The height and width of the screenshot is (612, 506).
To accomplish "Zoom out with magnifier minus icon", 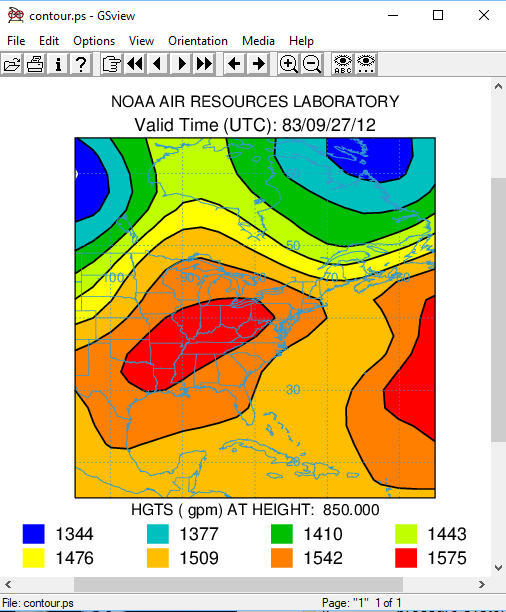I will coord(312,64).
